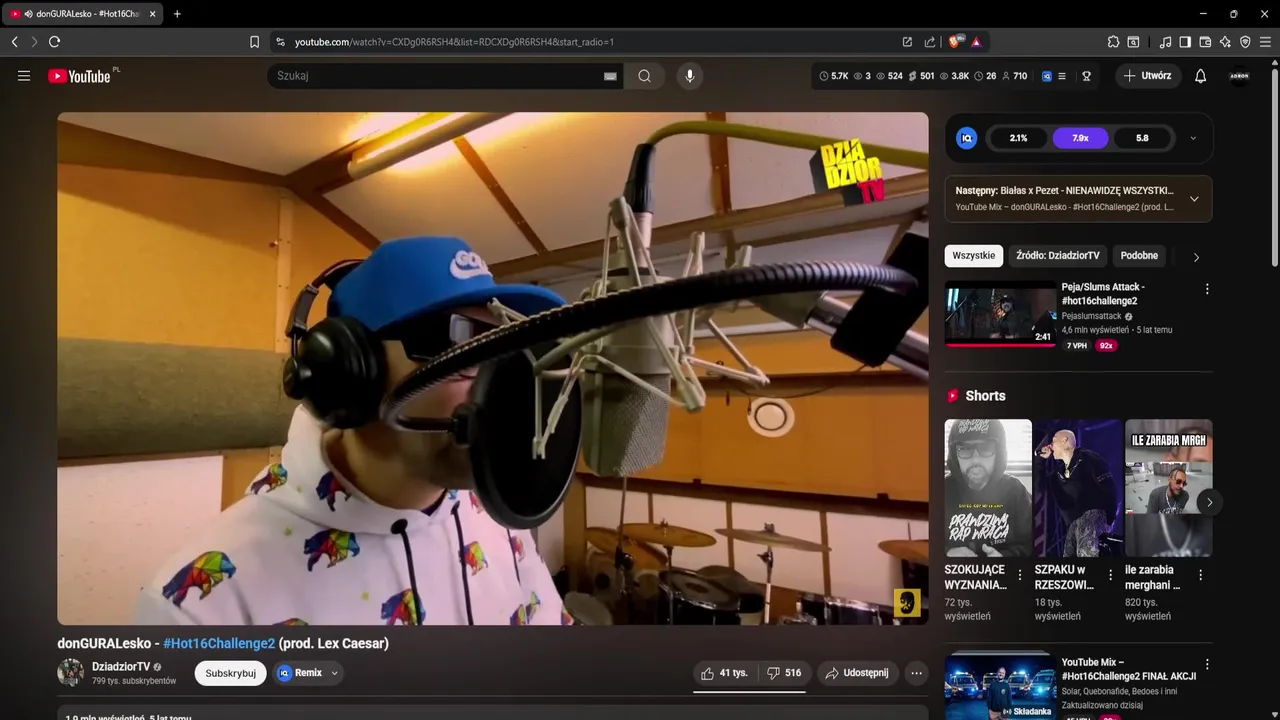Click the page vertical scrollbar
The height and width of the screenshot is (720, 1280).
(x=1274, y=166)
